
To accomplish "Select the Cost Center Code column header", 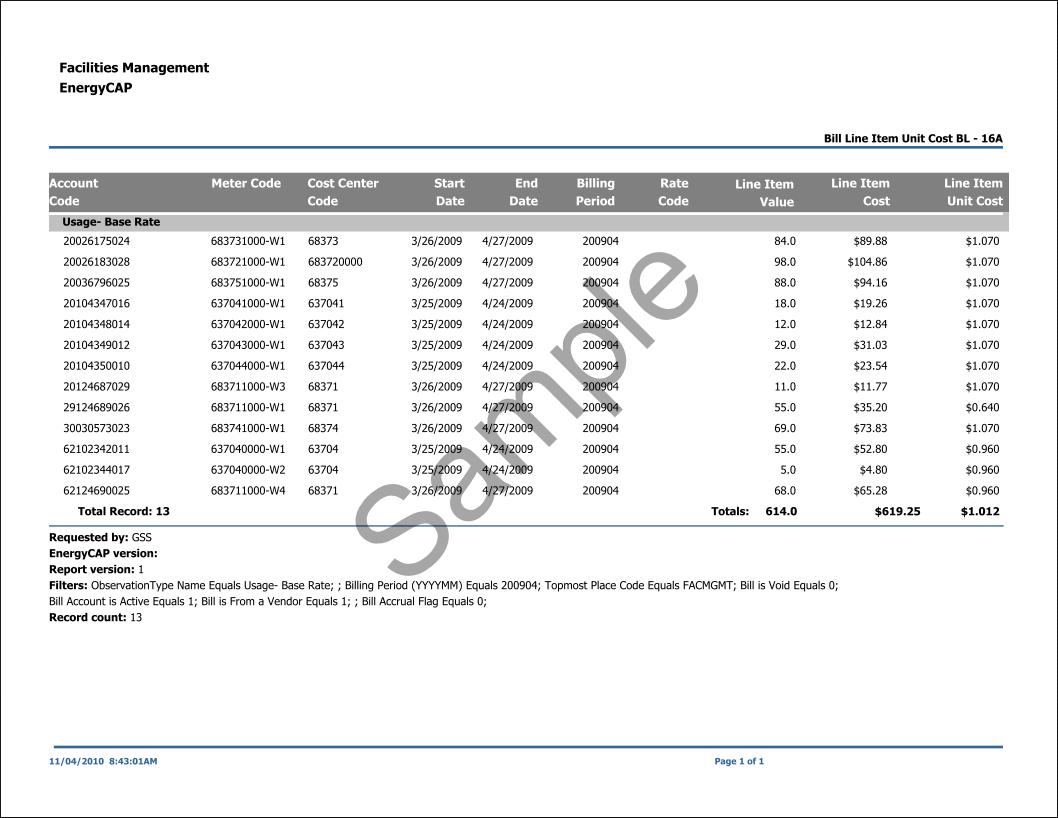I will pos(343,192).
